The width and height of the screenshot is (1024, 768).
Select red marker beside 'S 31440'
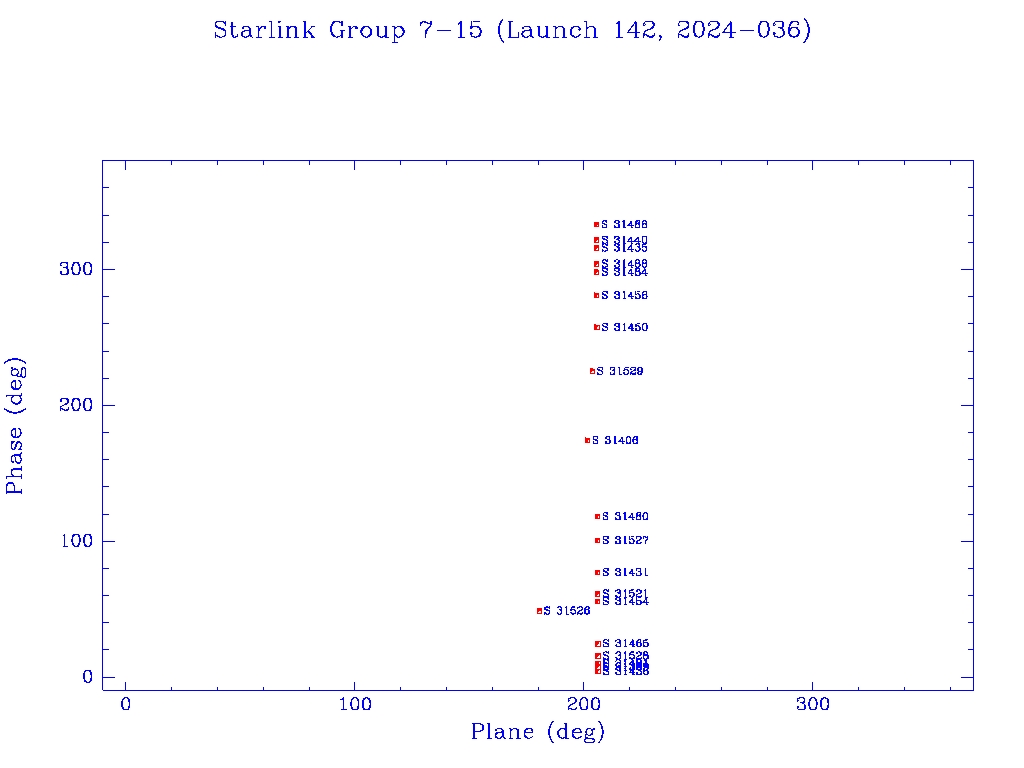(x=596, y=240)
